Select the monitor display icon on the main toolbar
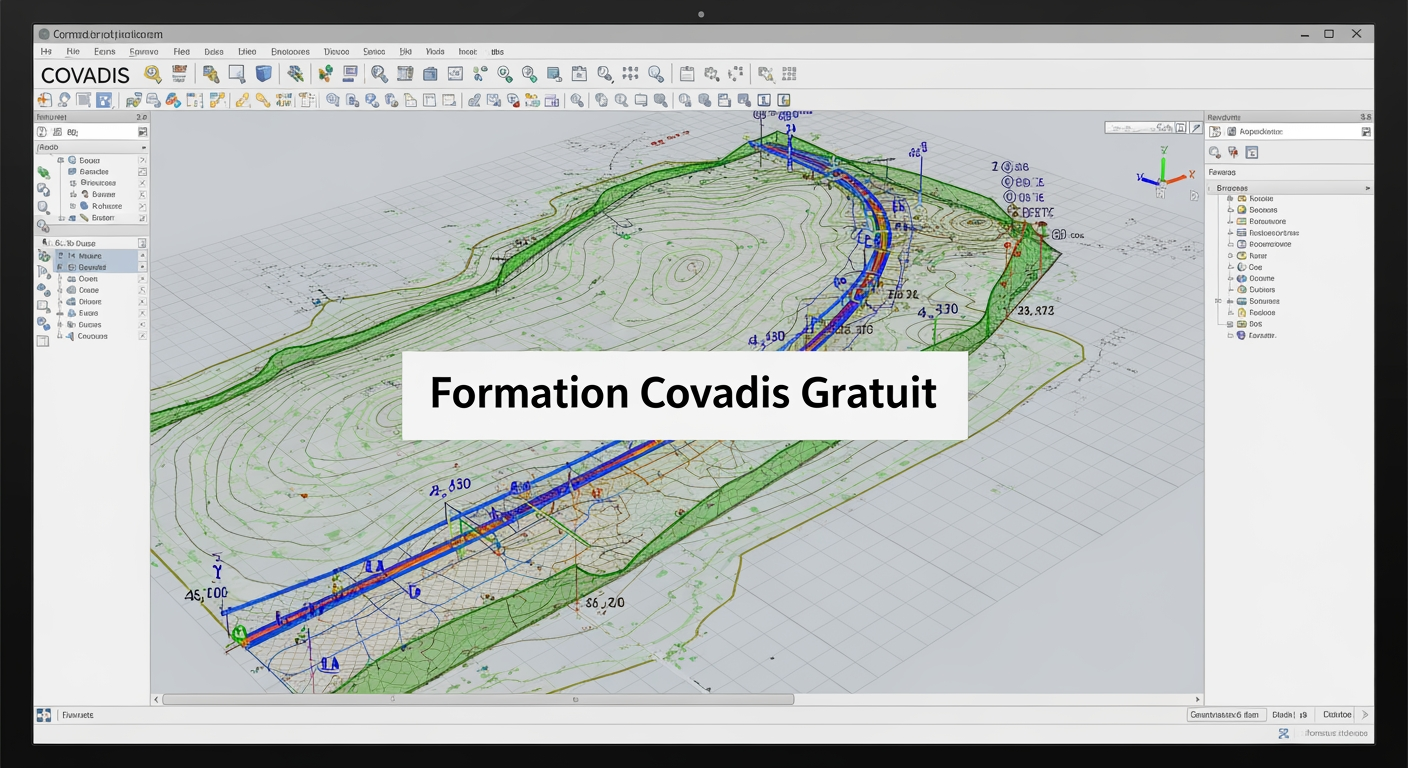This screenshot has width=1408, height=768. 351,74
